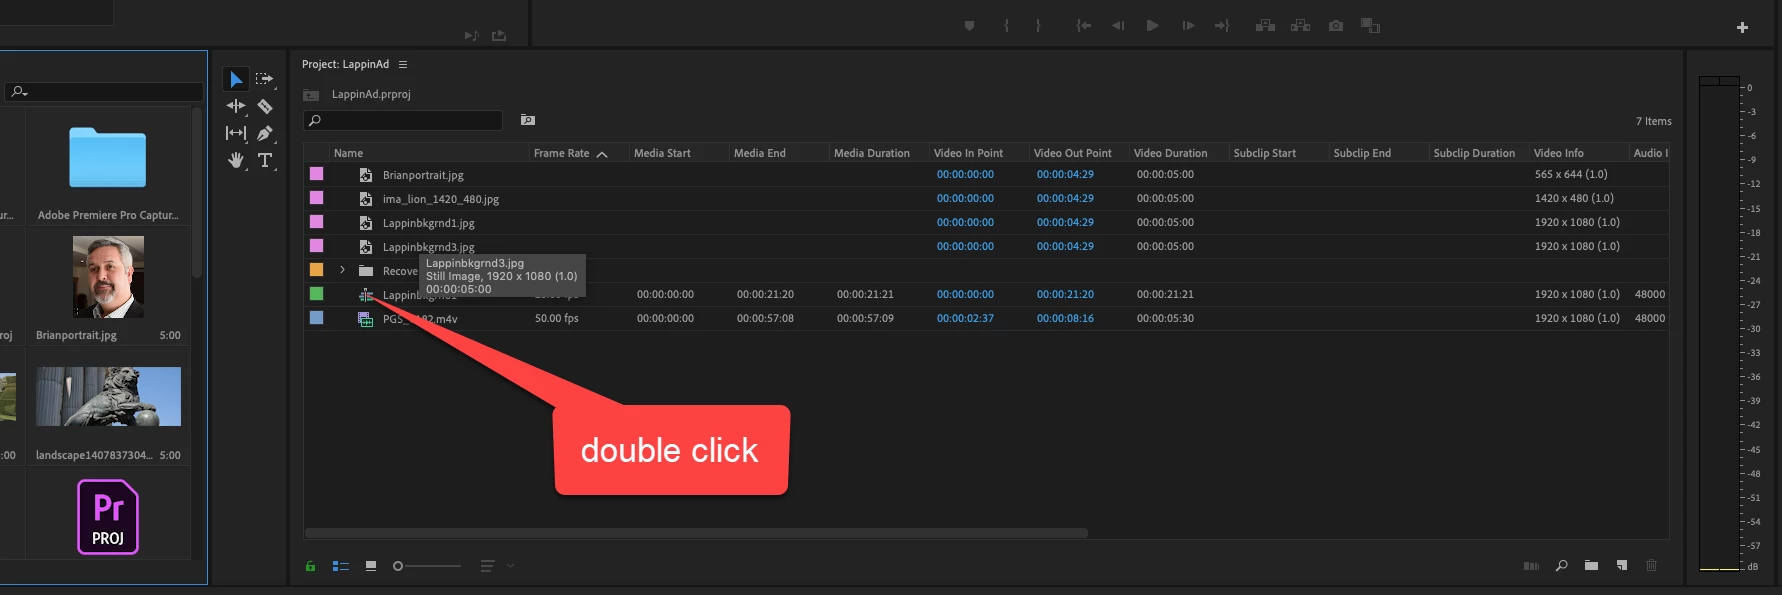The width and height of the screenshot is (1782, 595).
Task: Click the orange label of bin row
Action: click(316, 270)
